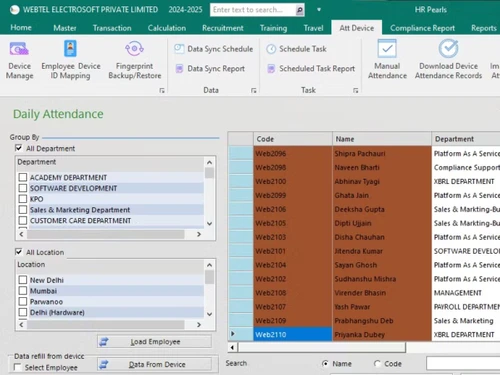Check the KPO department

pyautogui.click(x=23, y=199)
